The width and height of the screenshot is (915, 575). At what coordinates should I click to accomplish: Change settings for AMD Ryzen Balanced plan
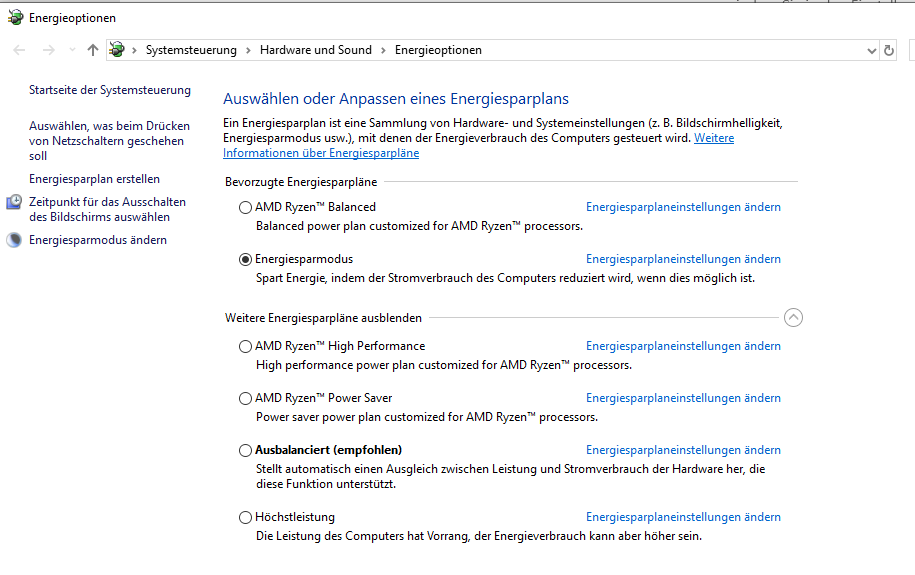683,207
